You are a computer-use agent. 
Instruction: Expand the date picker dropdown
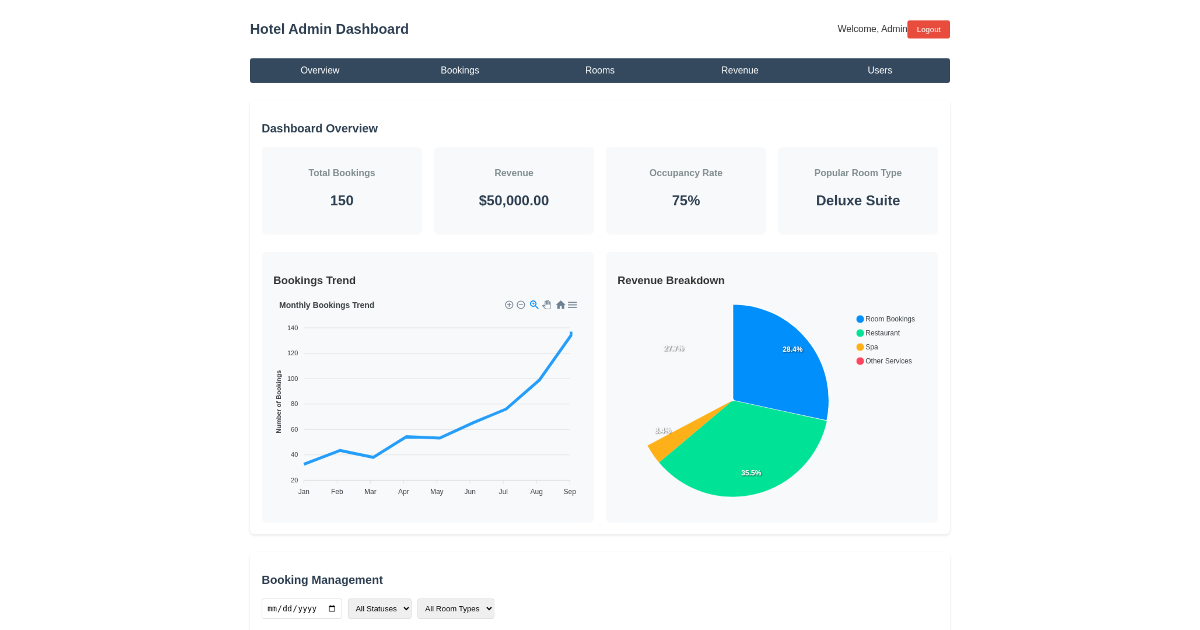click(301, 608)
